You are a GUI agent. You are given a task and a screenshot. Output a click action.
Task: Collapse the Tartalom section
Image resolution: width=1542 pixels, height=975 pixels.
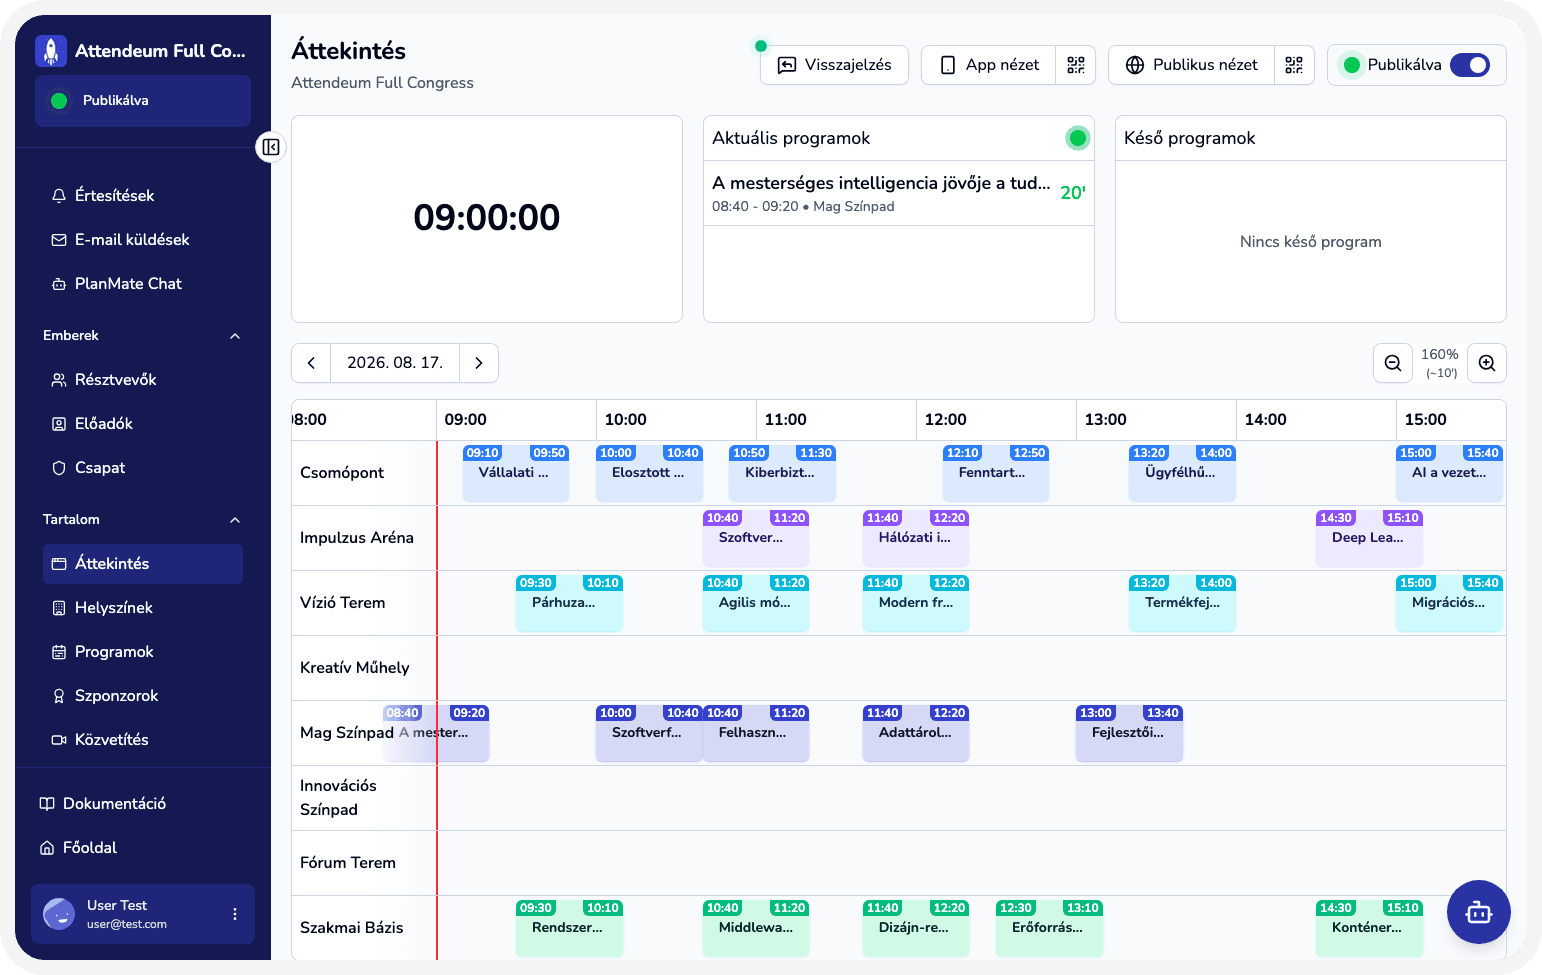pos(235,520)
